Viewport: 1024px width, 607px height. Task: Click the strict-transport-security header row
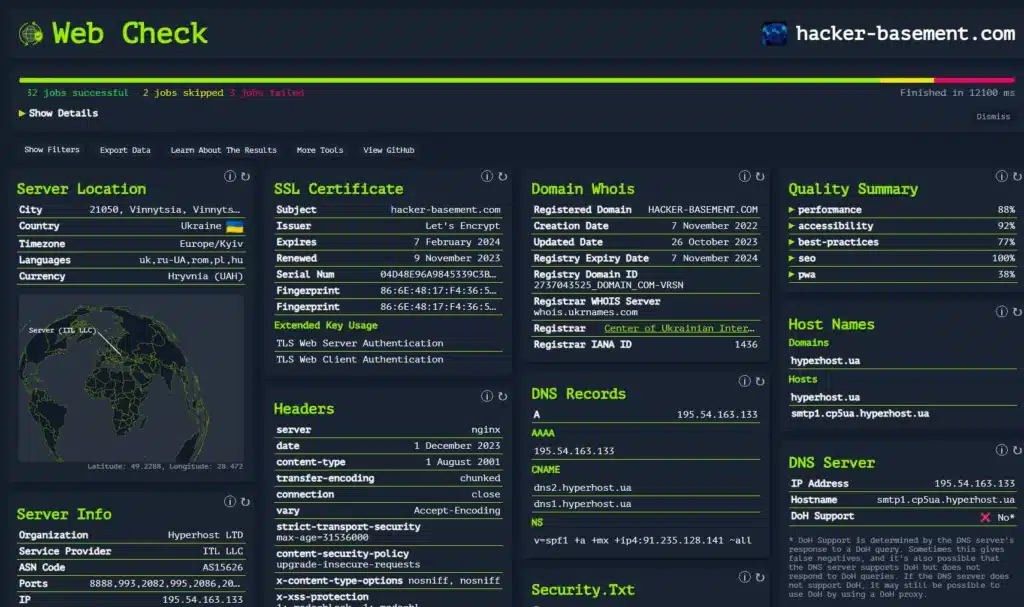coord(388,532)
